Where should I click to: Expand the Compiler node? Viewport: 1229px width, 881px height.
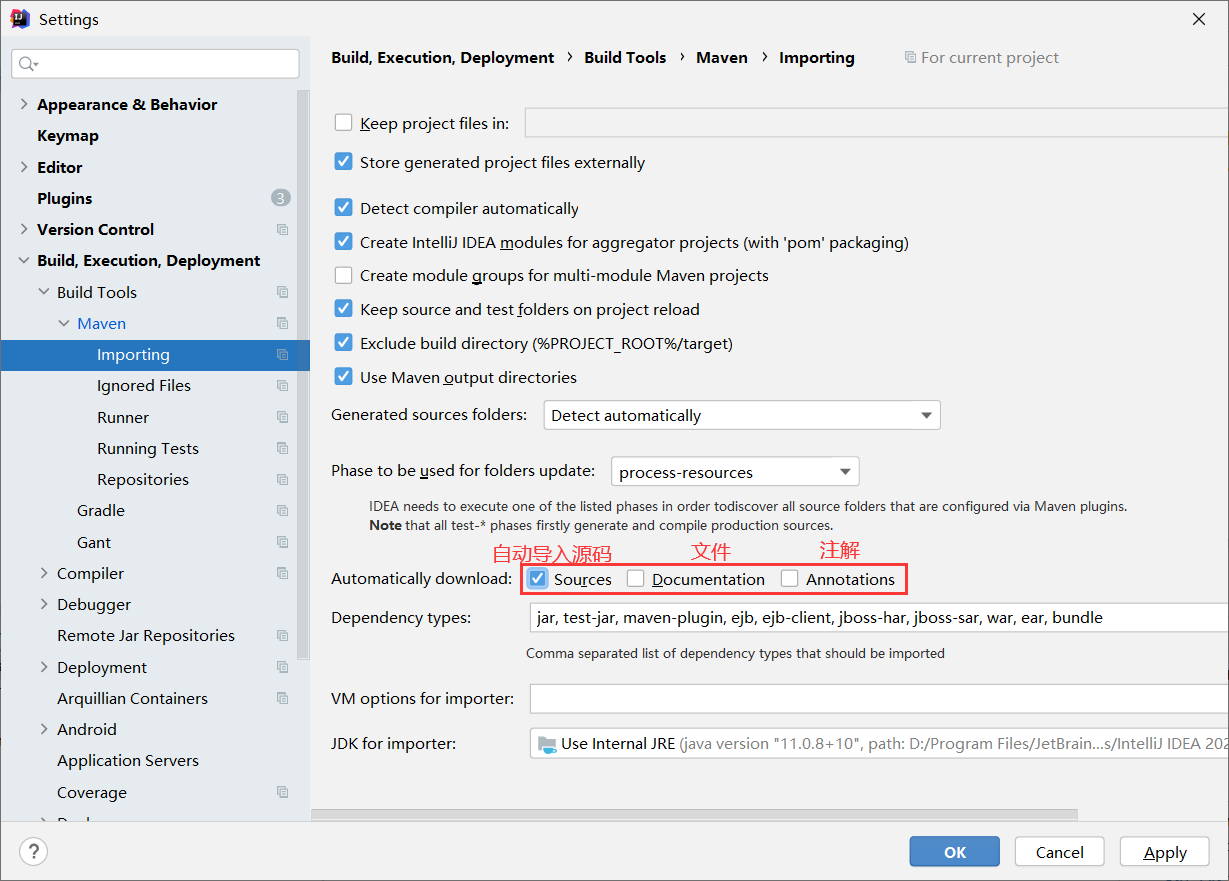pyautogui.click(x=44, y=573)
